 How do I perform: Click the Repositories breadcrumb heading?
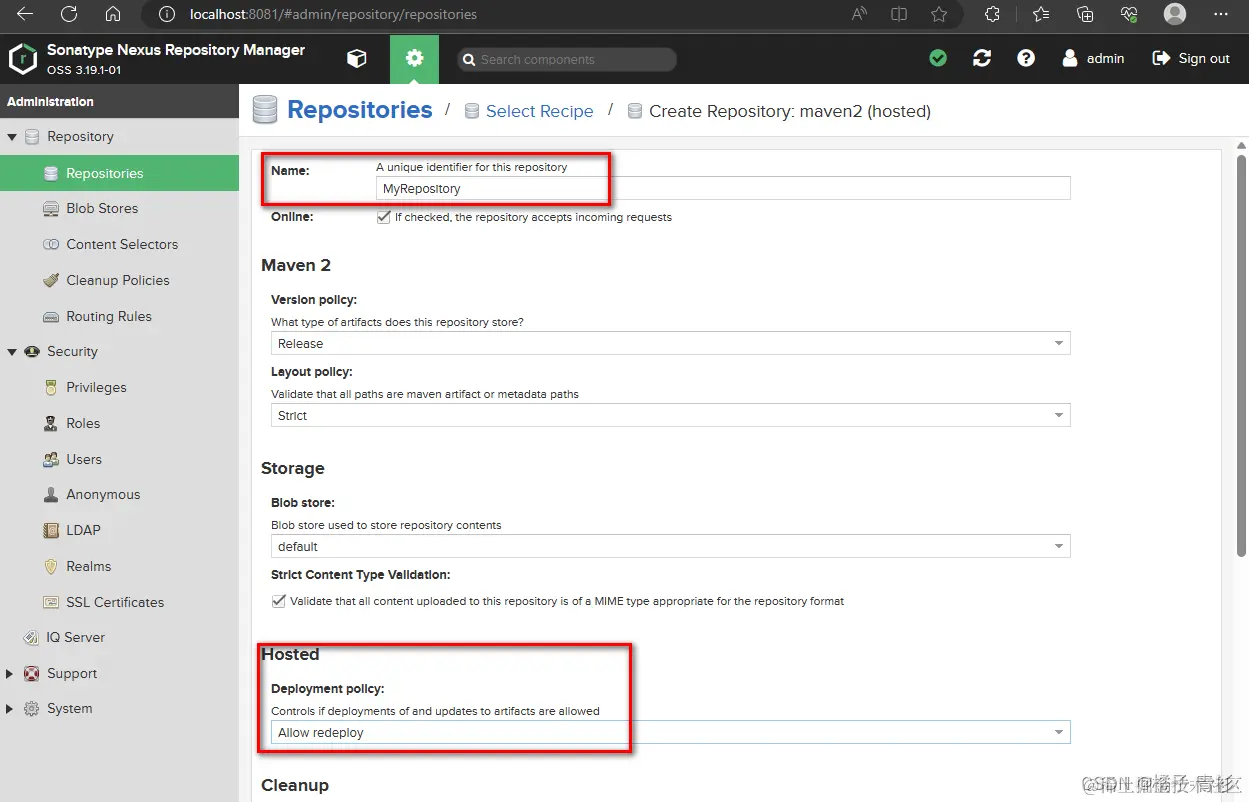tap(360, 110)
